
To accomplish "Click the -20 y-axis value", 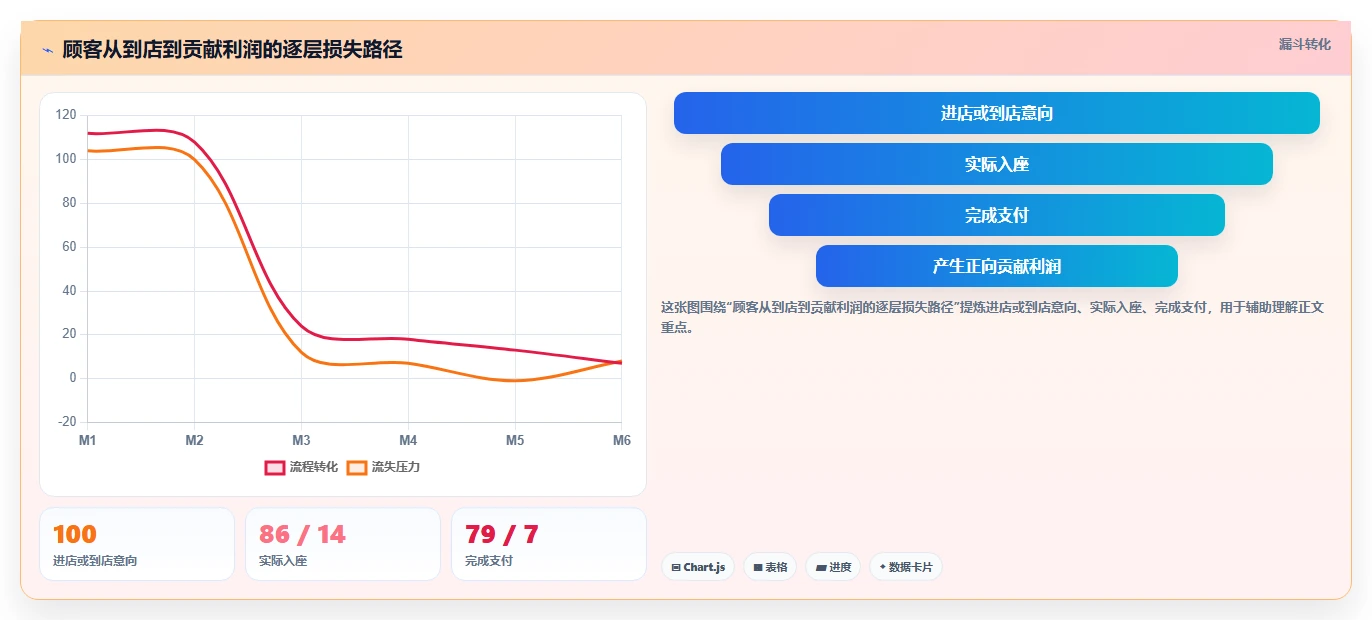I will click(x=66, y=422).
